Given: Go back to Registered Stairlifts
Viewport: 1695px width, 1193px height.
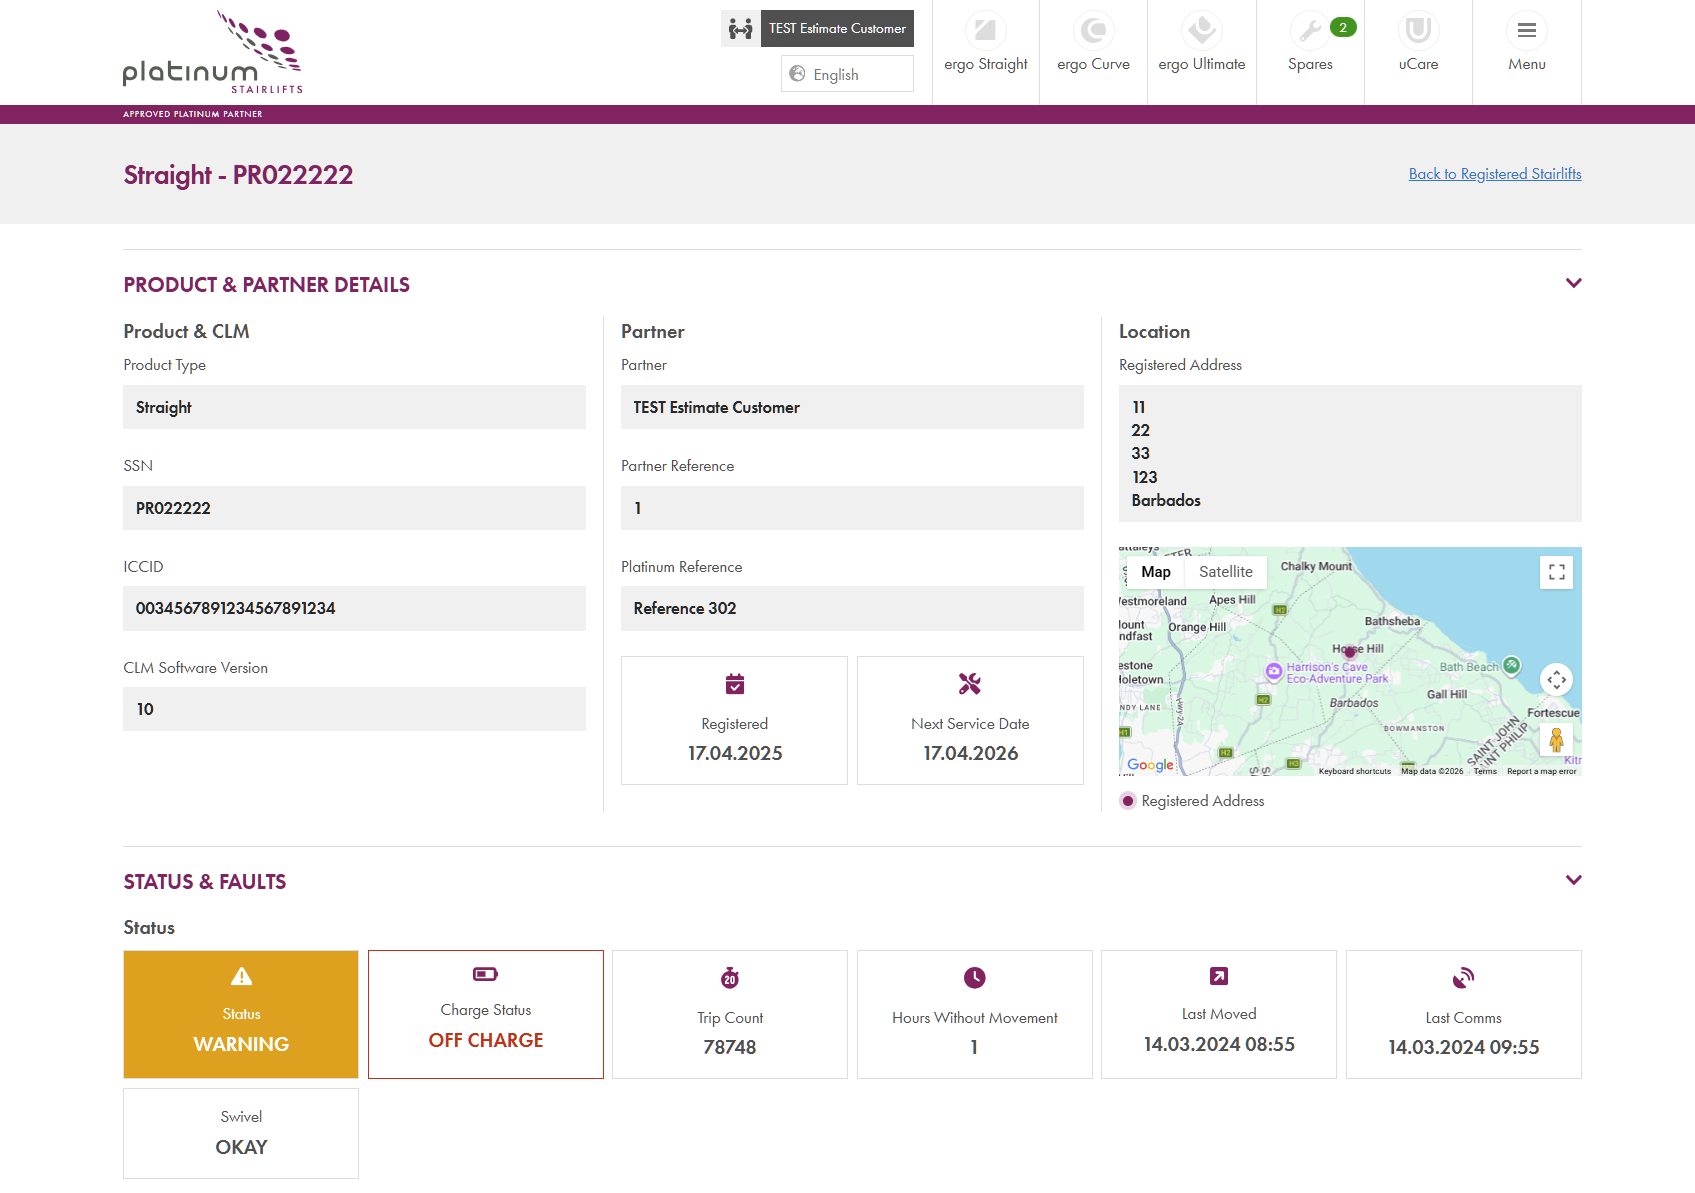Looking at the screenshot, I should point(1494,174).
